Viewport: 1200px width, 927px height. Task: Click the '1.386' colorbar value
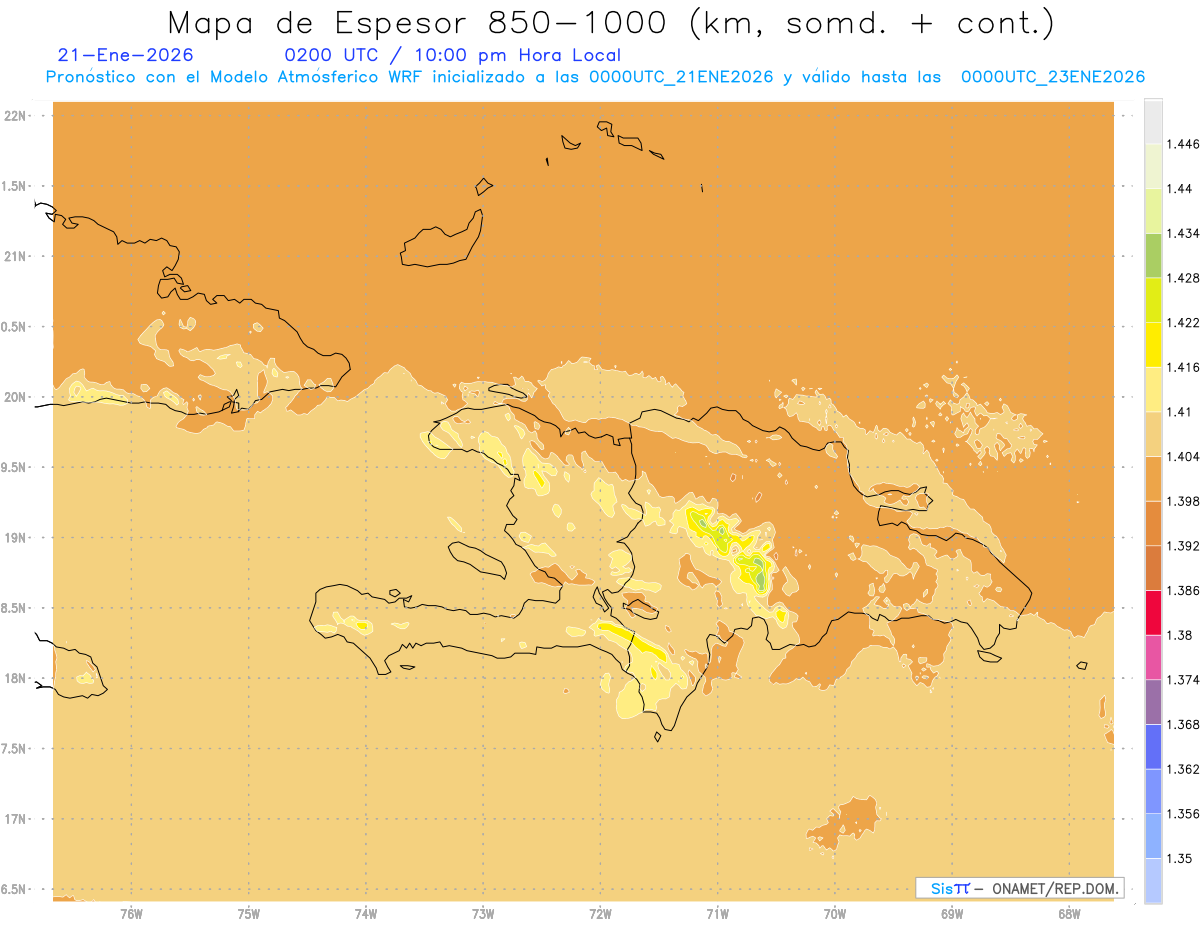1183,590
